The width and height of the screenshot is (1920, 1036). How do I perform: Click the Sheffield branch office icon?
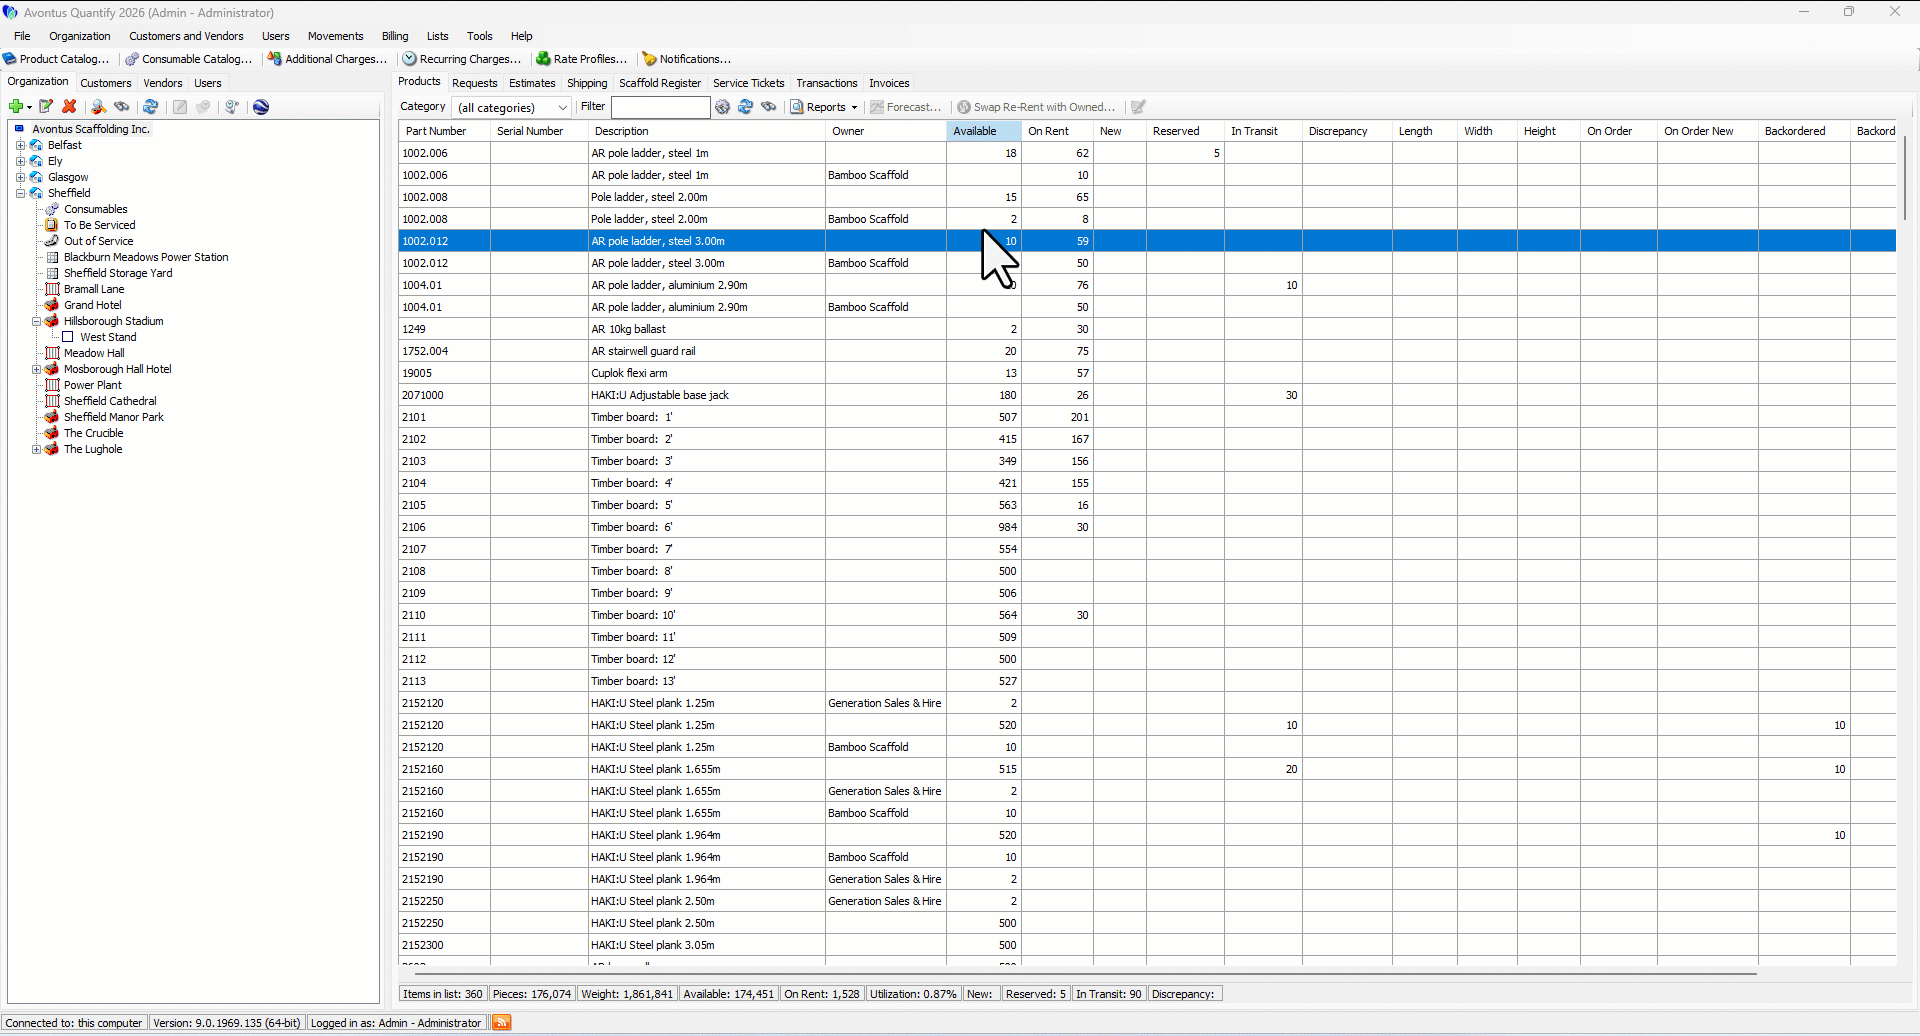(37, 193)
